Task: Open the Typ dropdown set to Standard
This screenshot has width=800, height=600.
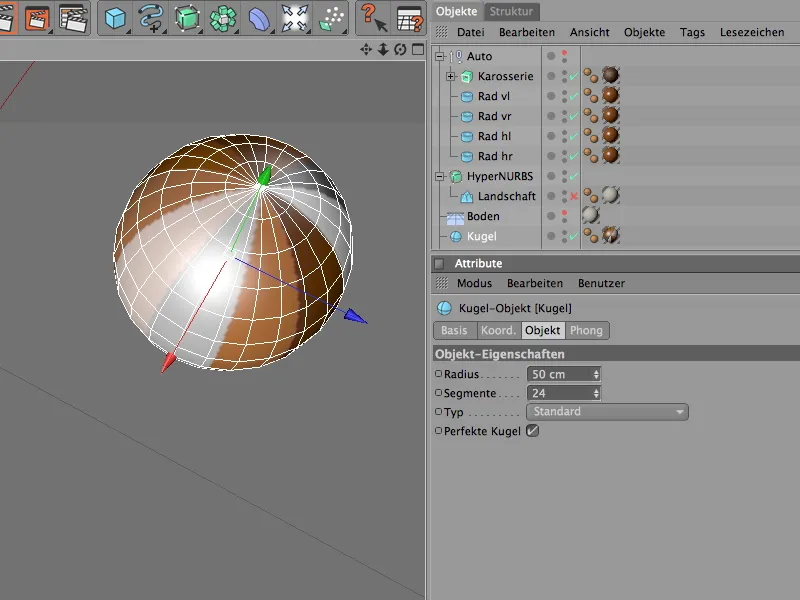Action: point(607,412)
